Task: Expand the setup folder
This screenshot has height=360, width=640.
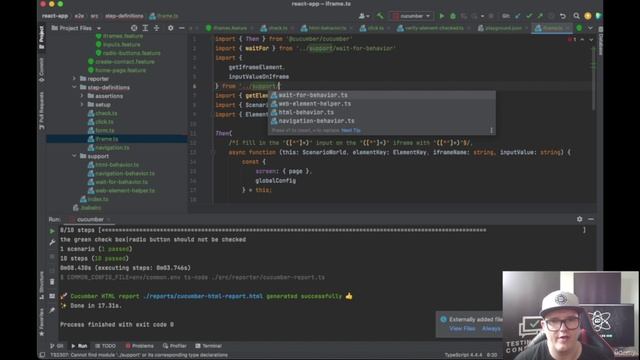Action: click(x=82, y=104)
